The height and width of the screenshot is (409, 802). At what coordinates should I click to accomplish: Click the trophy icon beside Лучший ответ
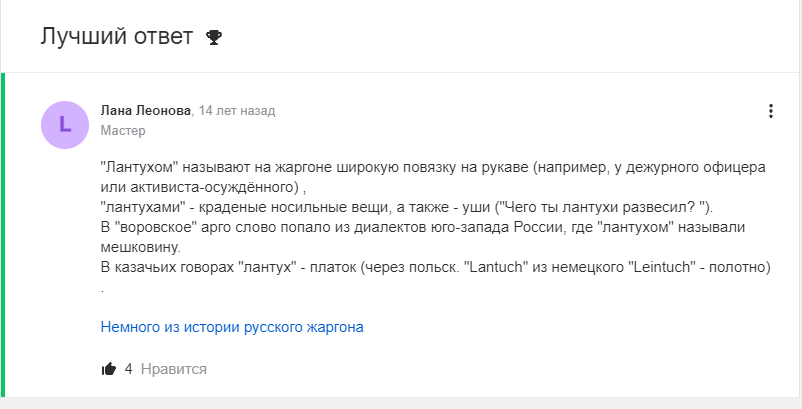point(214,37)
